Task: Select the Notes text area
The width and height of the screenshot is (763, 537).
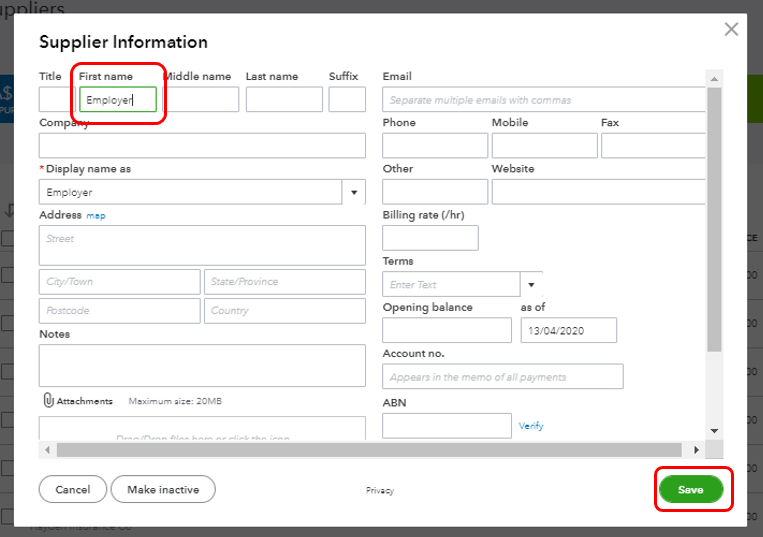Action: 202,366
